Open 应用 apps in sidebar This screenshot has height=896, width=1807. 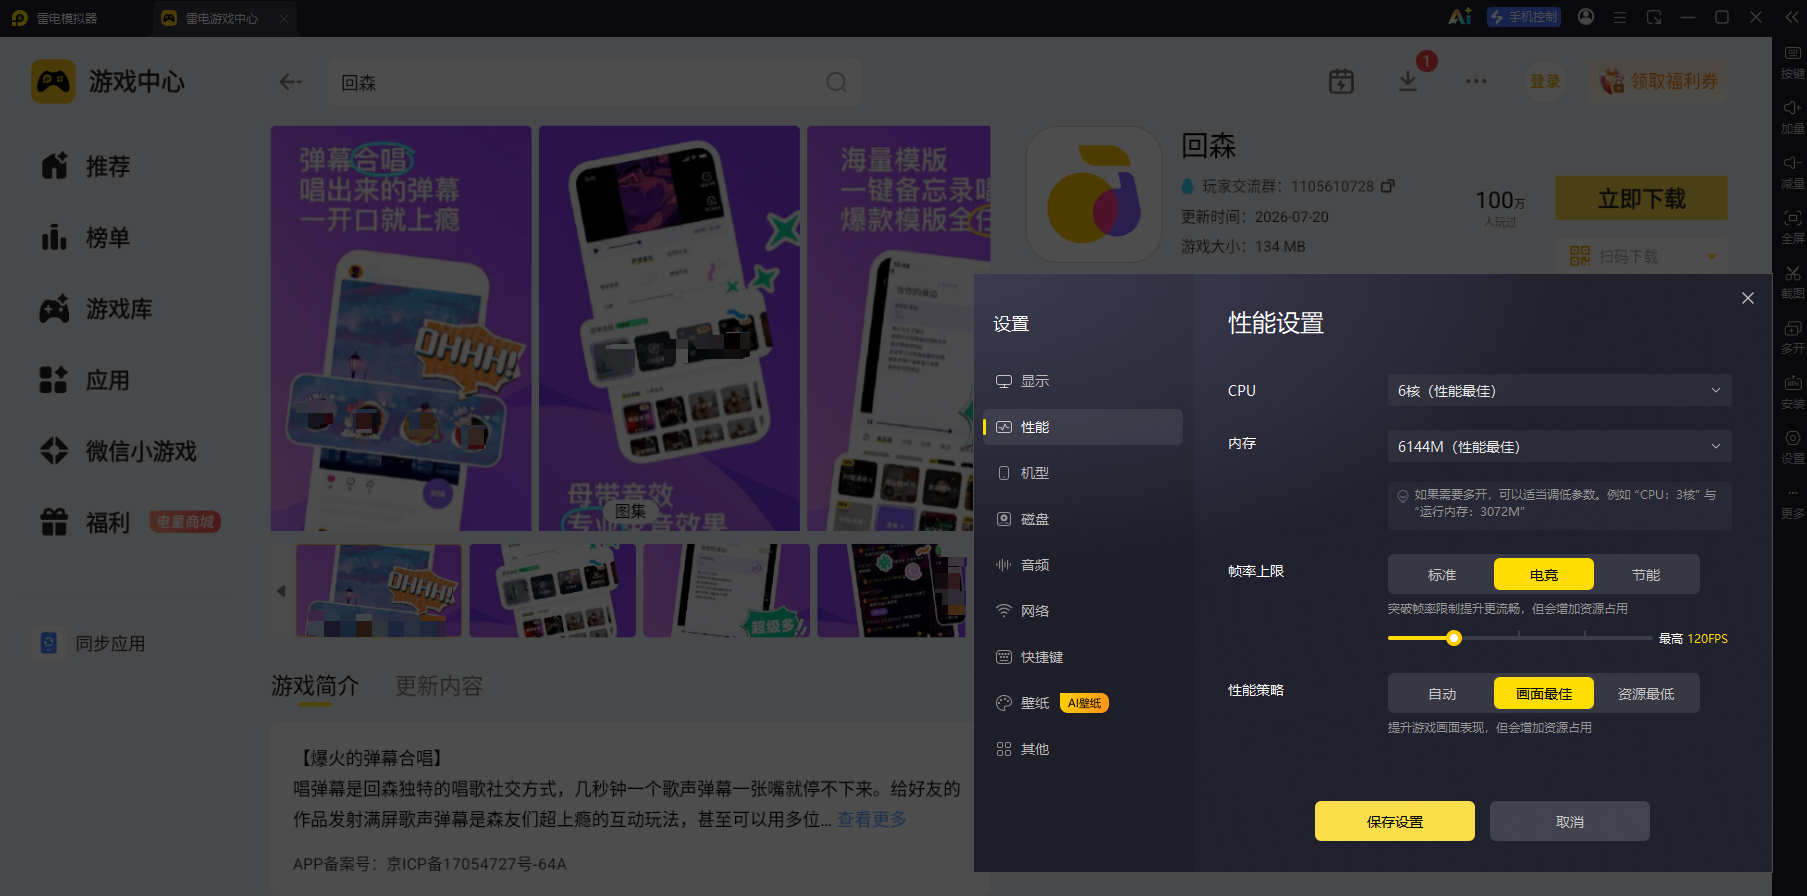coord(86,380)
